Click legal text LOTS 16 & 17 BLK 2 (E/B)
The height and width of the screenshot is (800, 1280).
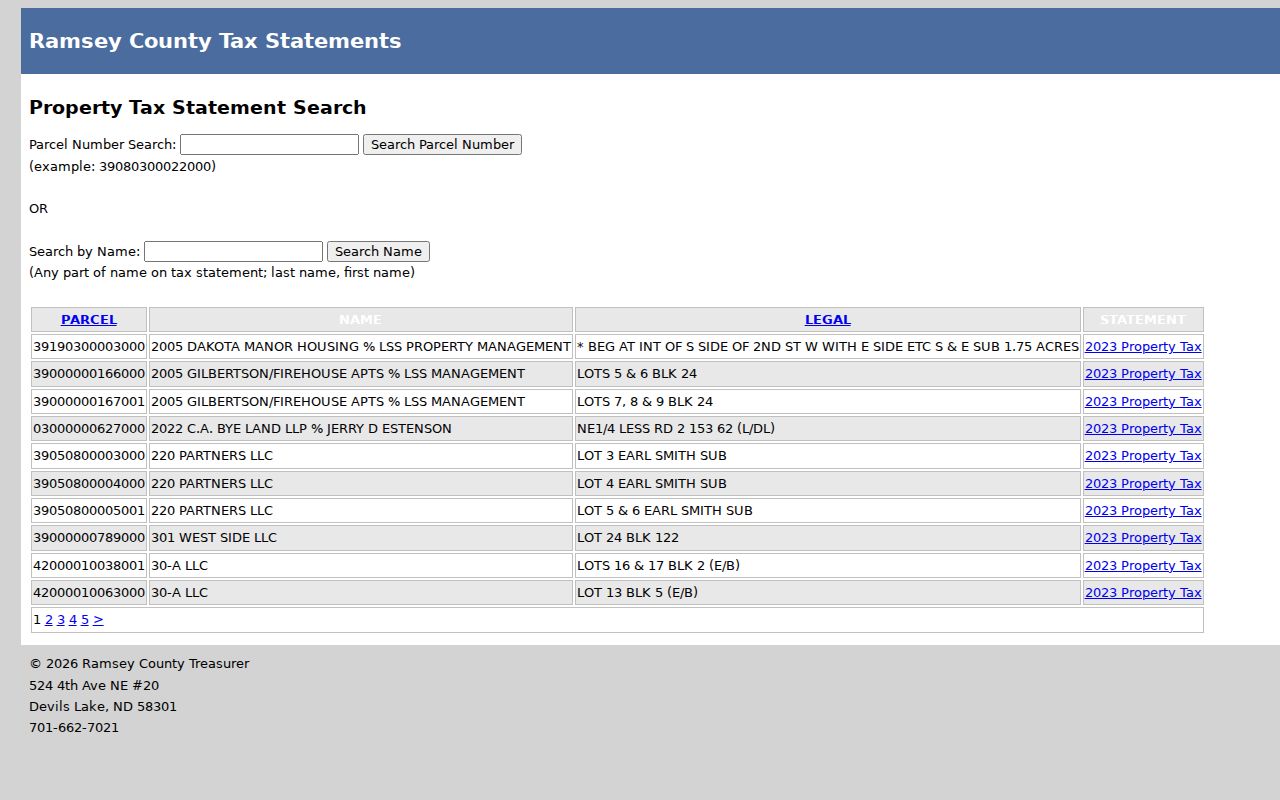click(658, 566)
